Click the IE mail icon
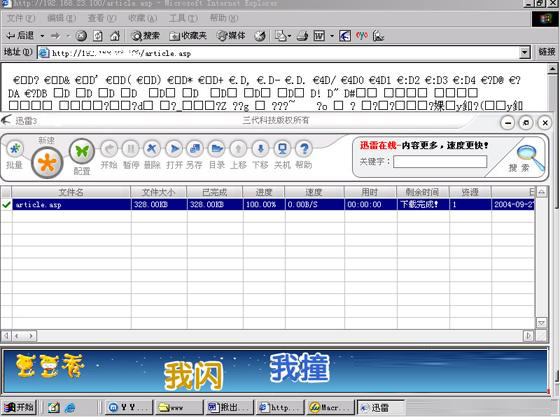560x420 pixels. coord(281,36)
